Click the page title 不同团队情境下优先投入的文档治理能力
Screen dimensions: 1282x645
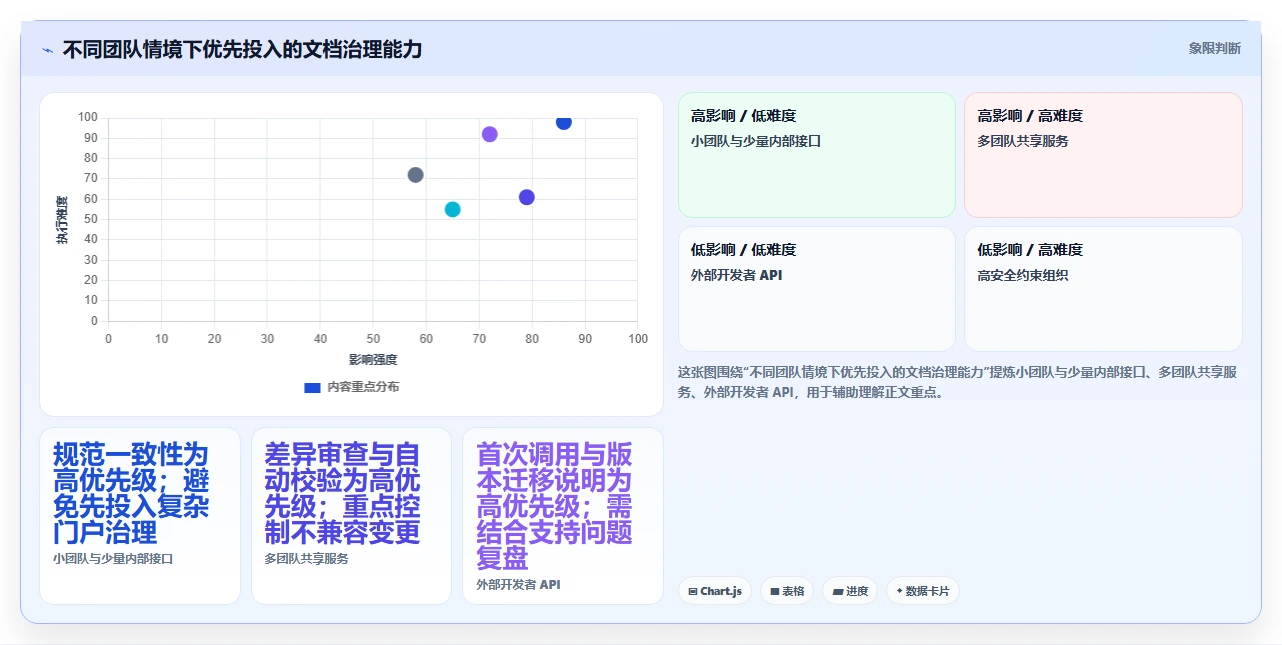pyautogui.click(x=242, y=49)
